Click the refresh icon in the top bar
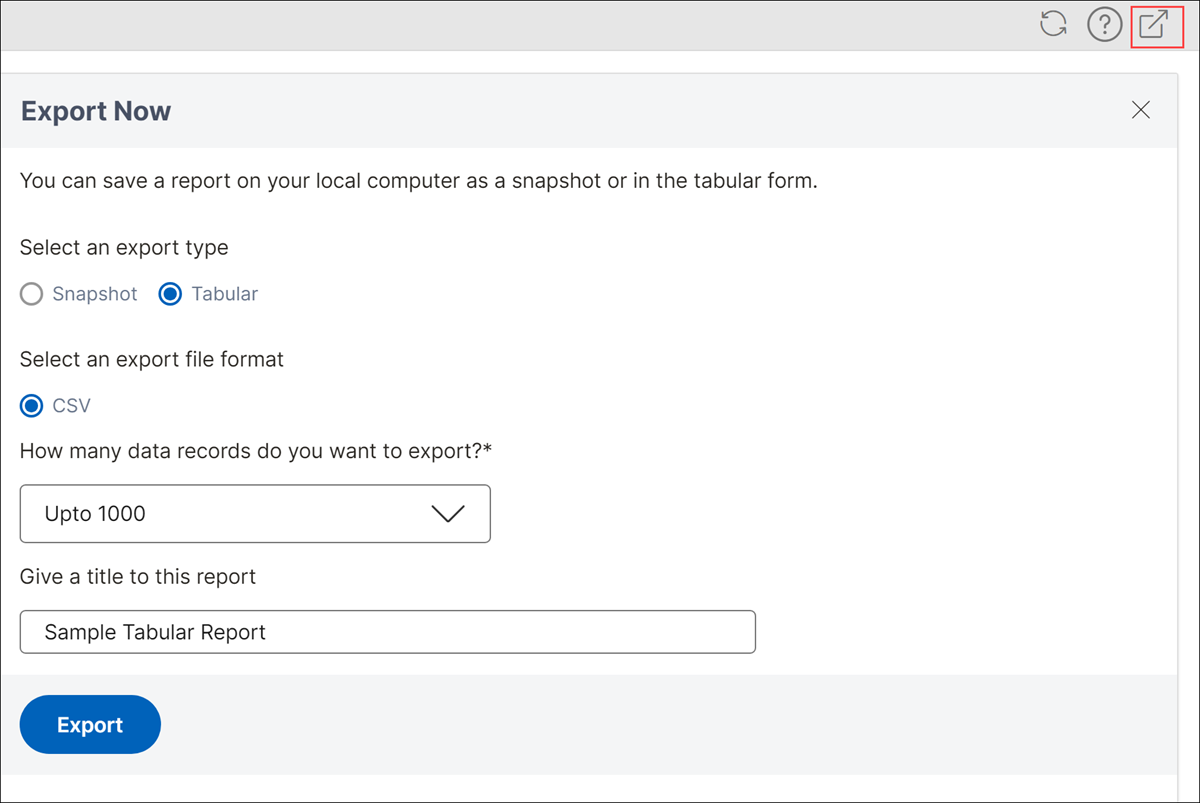This screenshot has width=1200, height=803. coord(1053,24)
